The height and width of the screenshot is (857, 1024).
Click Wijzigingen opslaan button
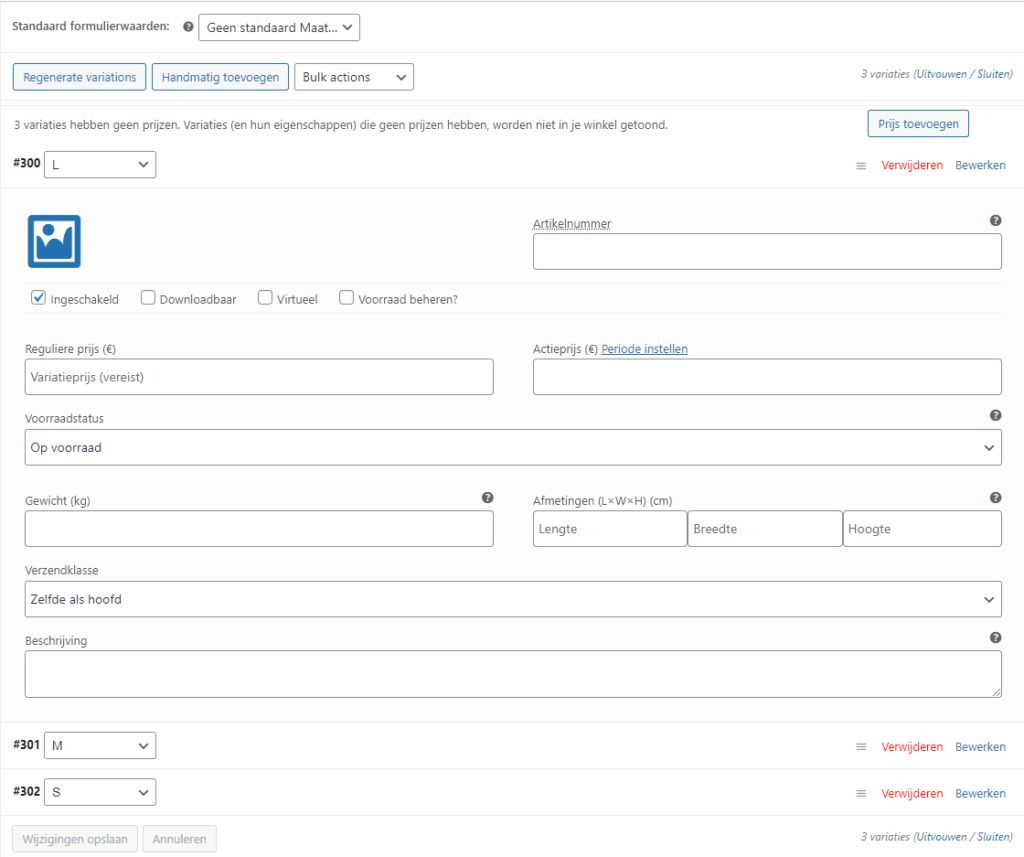coord(75,839)
